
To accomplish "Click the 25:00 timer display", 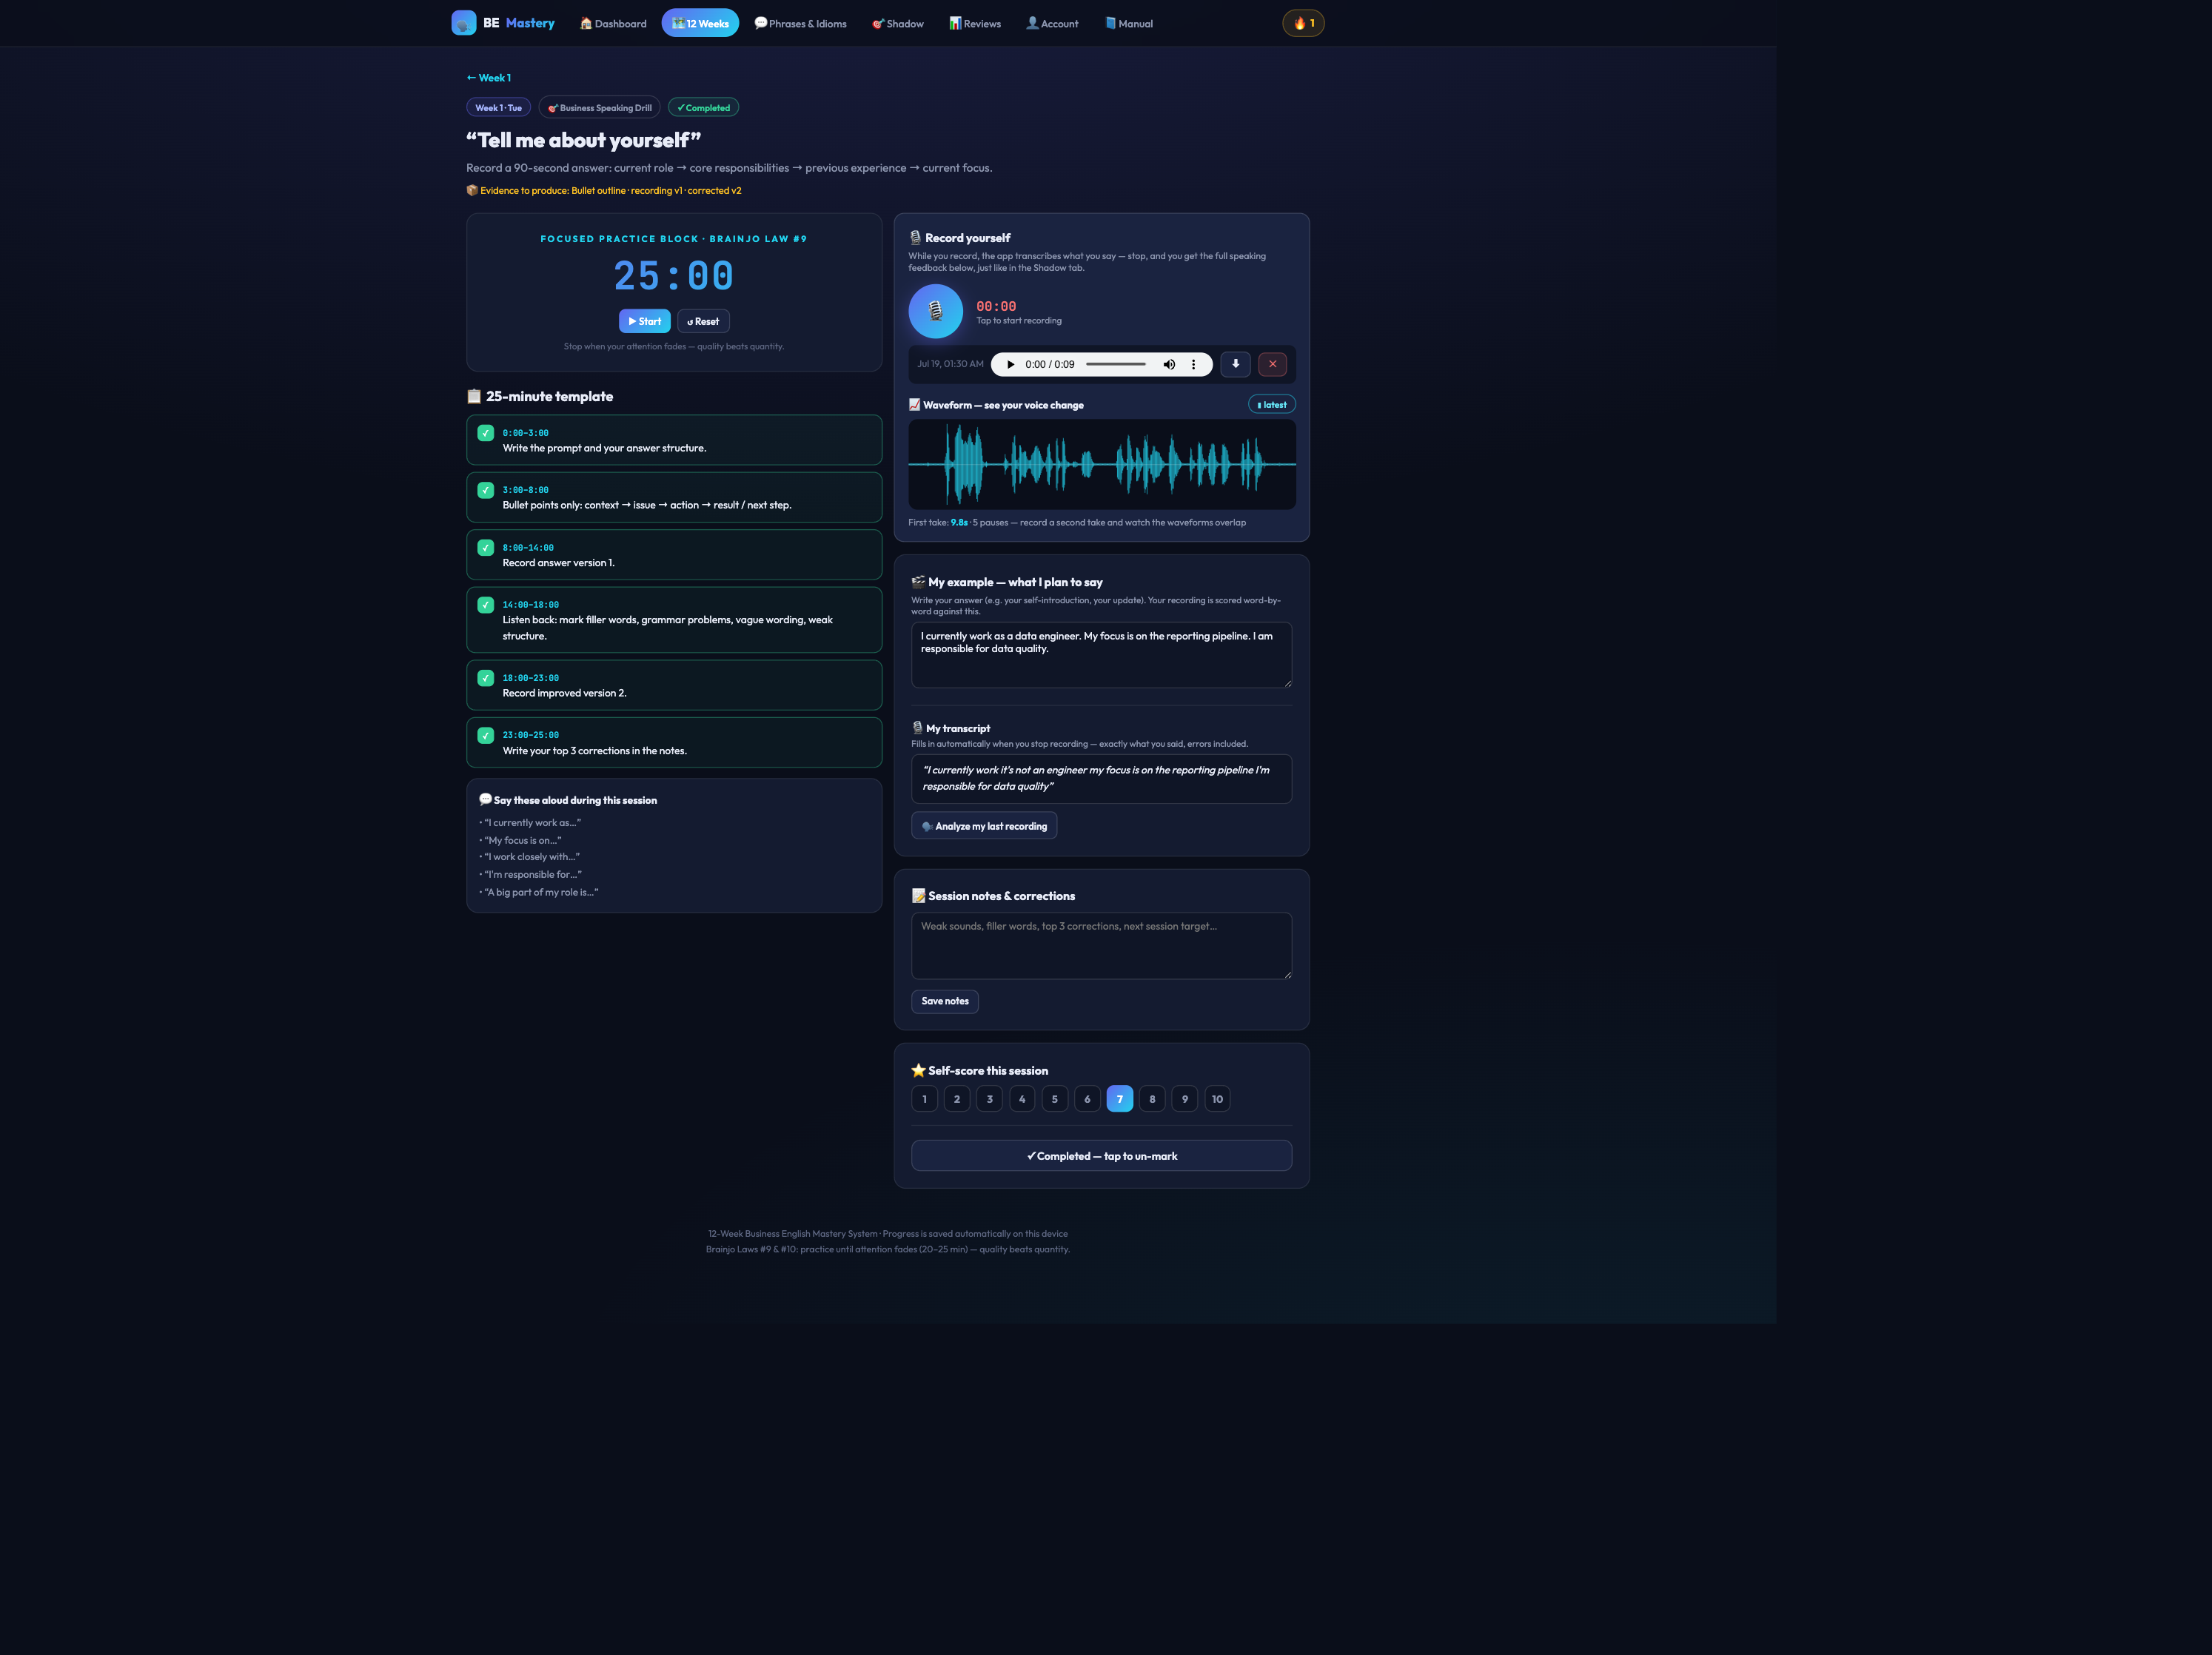I will pyautogui.click(x=673, y=276).
